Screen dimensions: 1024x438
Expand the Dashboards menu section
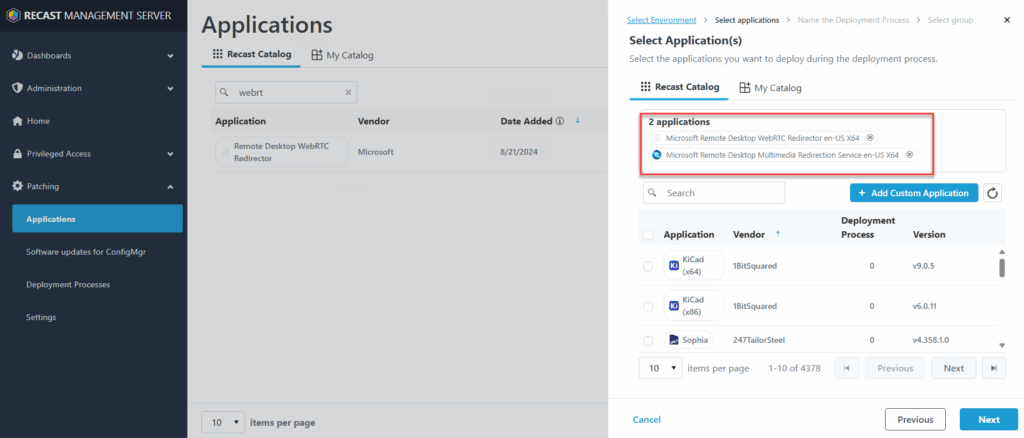(170, 55)
